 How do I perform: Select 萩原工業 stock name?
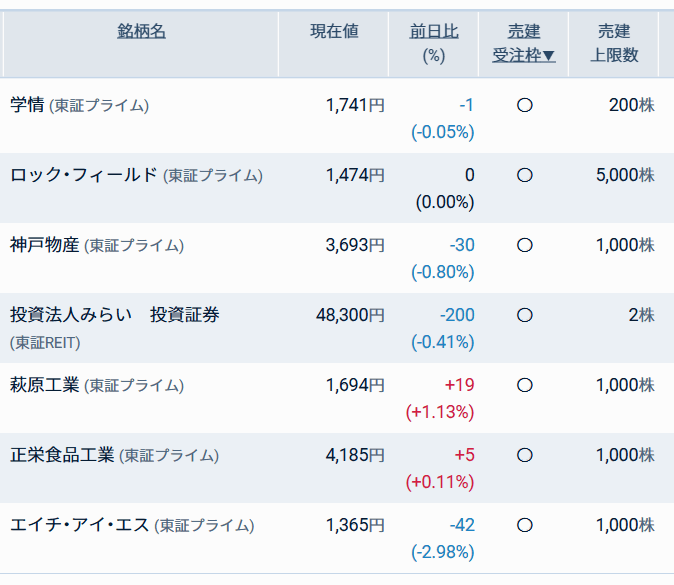pyautogui.click(x=44, y=385)
